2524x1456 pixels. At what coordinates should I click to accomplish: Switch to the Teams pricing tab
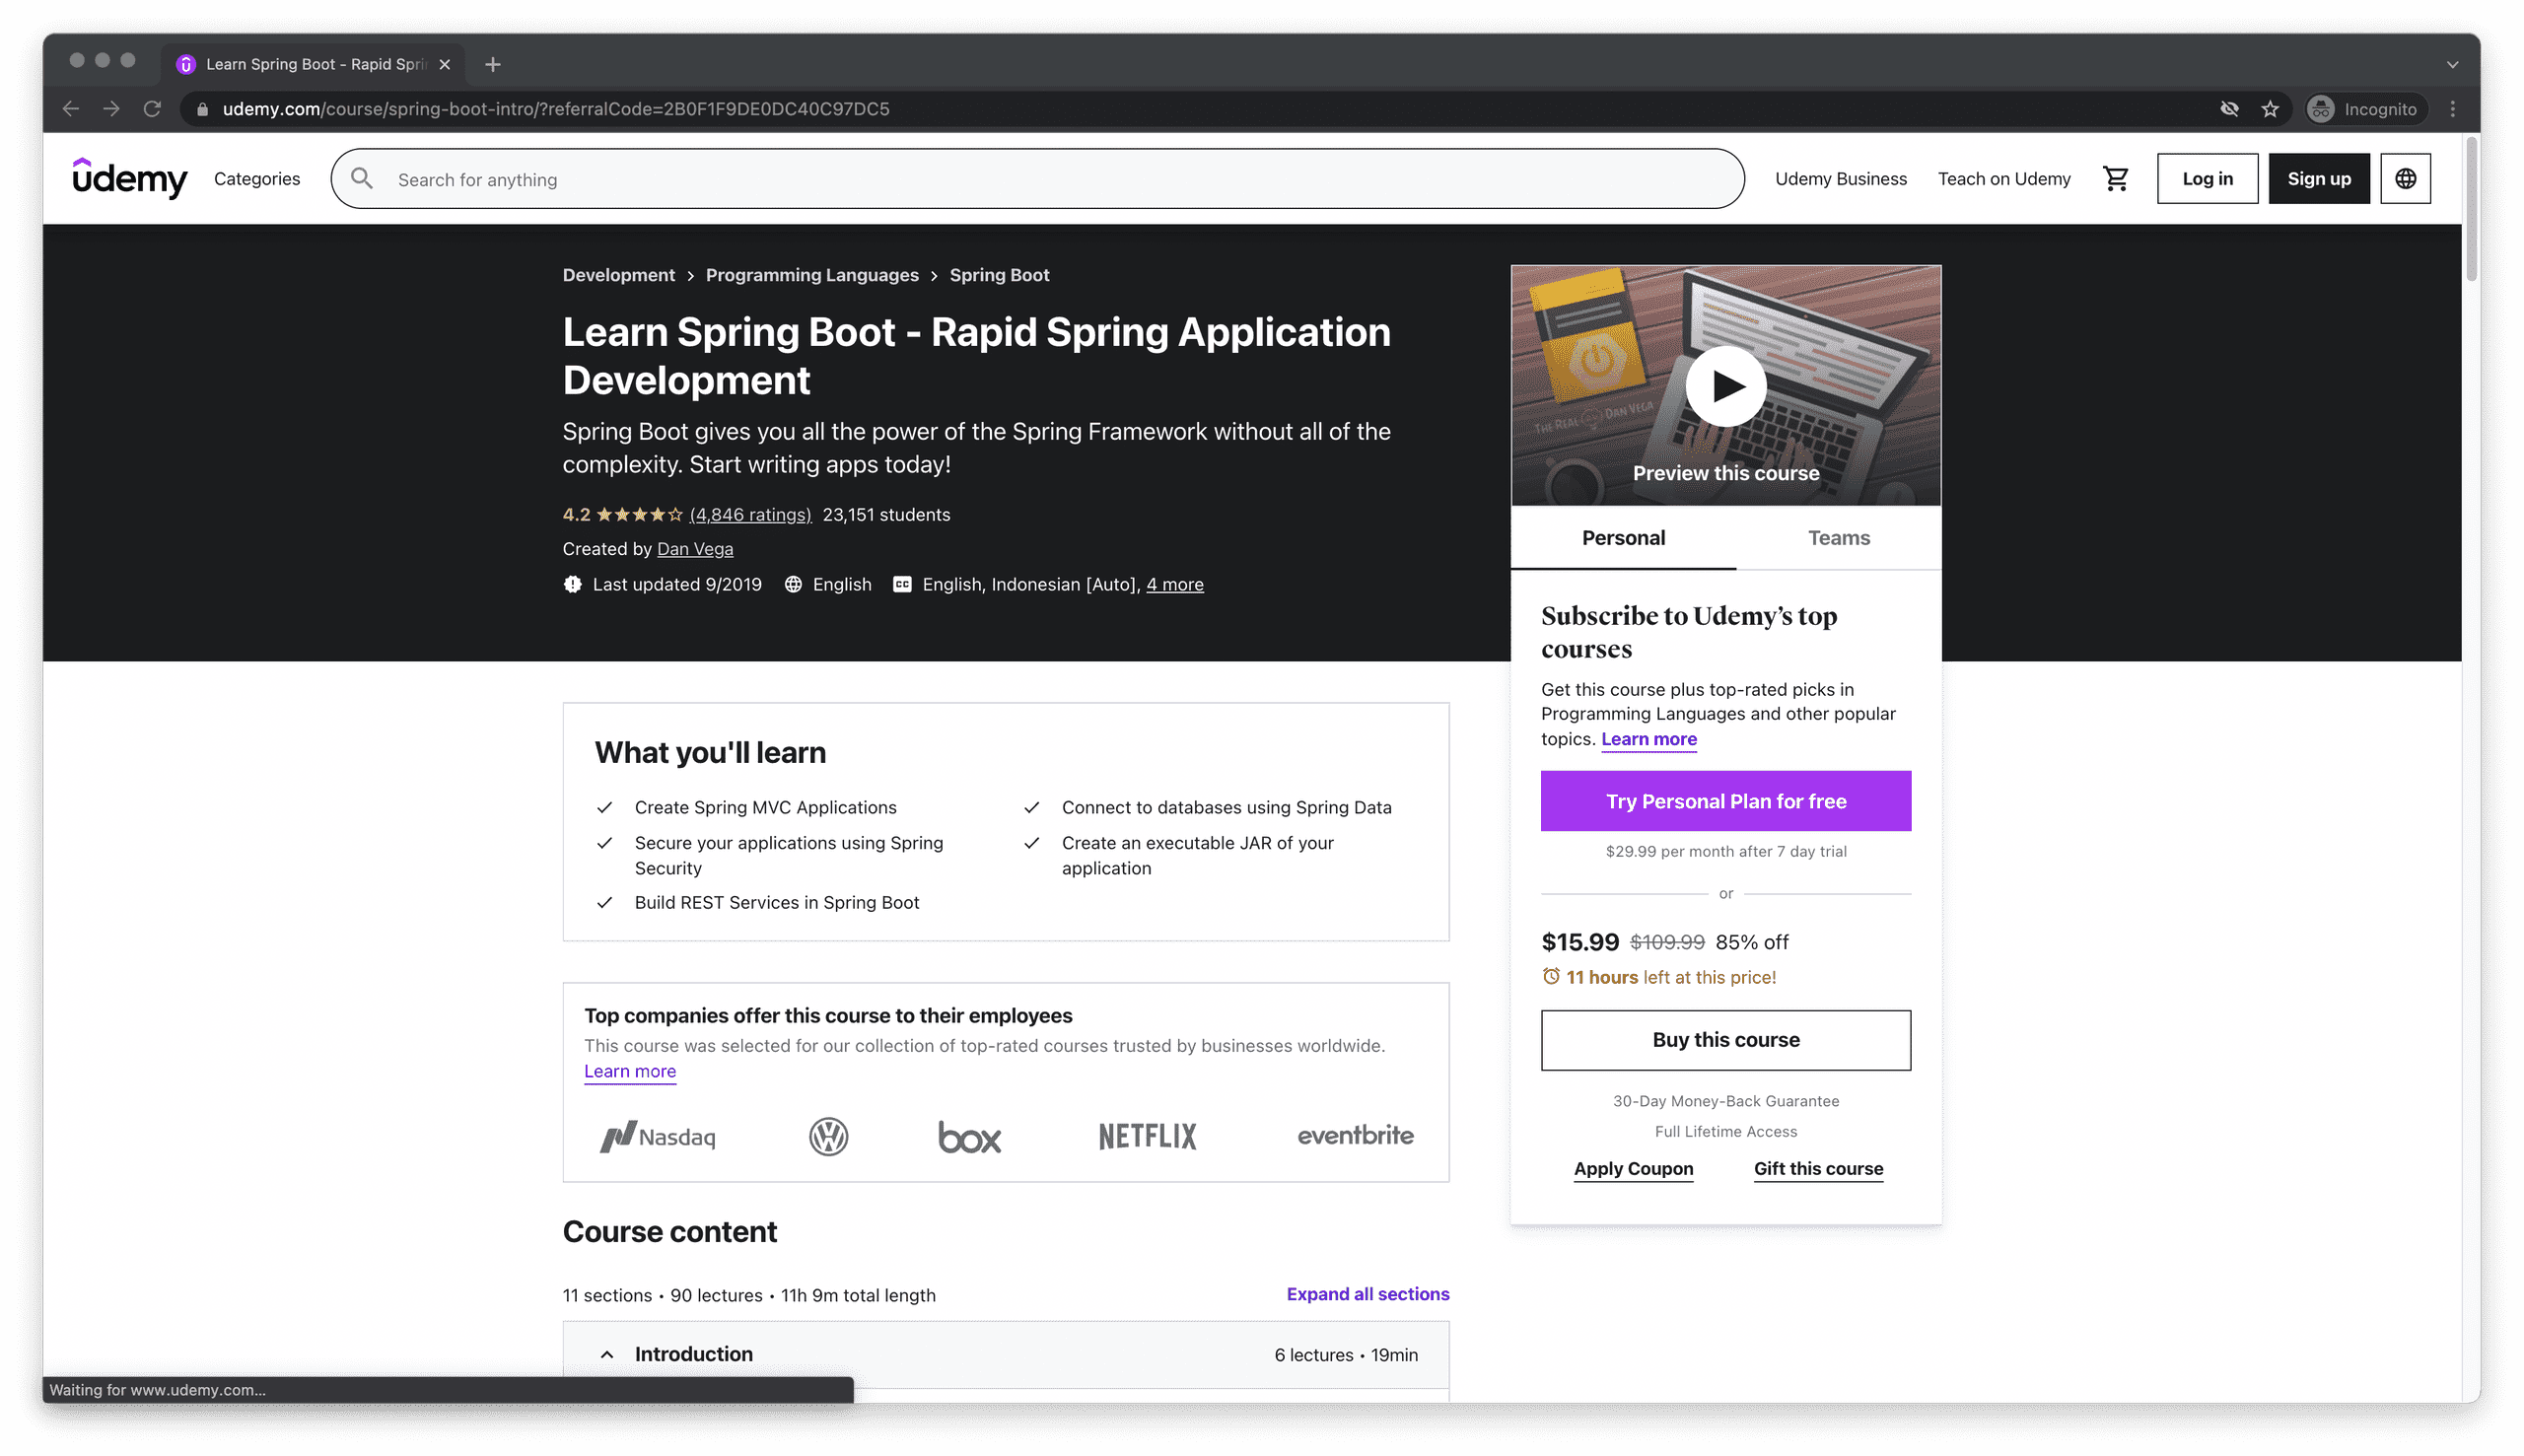pos(1838,537)
